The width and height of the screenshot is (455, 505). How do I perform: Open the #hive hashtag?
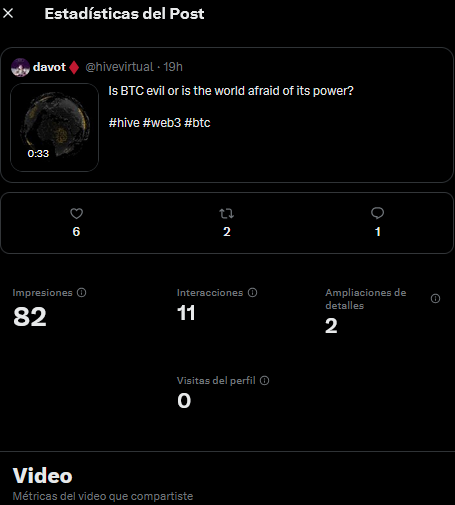[x=124, y=123]
